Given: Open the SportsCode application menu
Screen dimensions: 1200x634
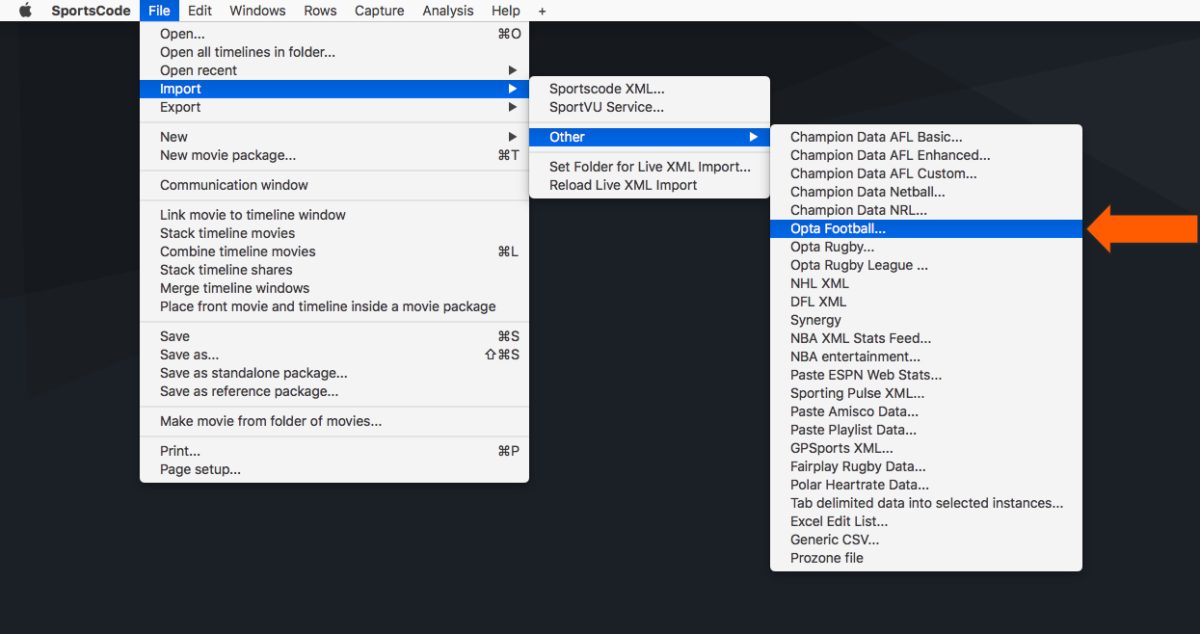Looking at the screenshot, I should click(91, 11).
